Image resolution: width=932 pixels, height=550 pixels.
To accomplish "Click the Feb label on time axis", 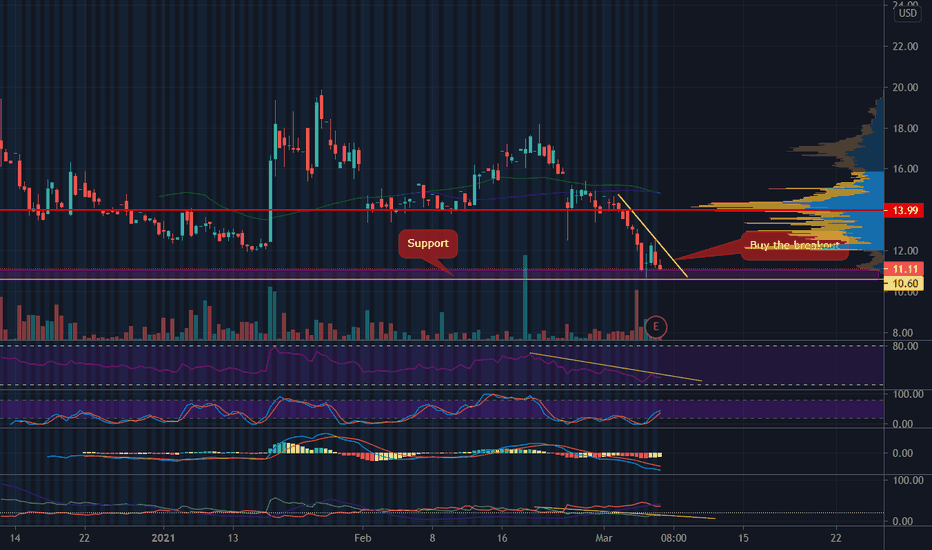I will [363, 538].
